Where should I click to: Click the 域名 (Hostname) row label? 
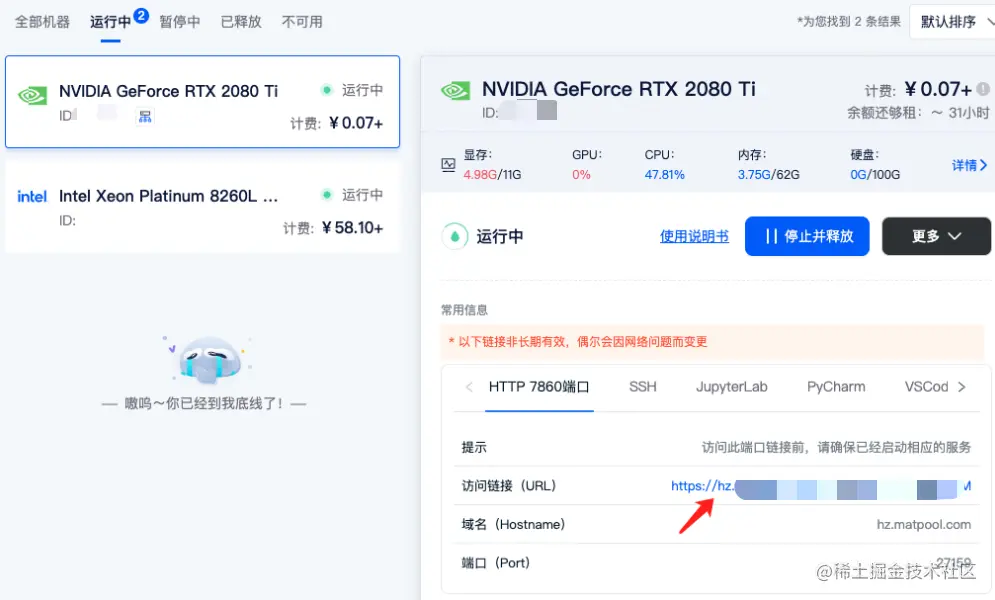[x=513, y=525]
